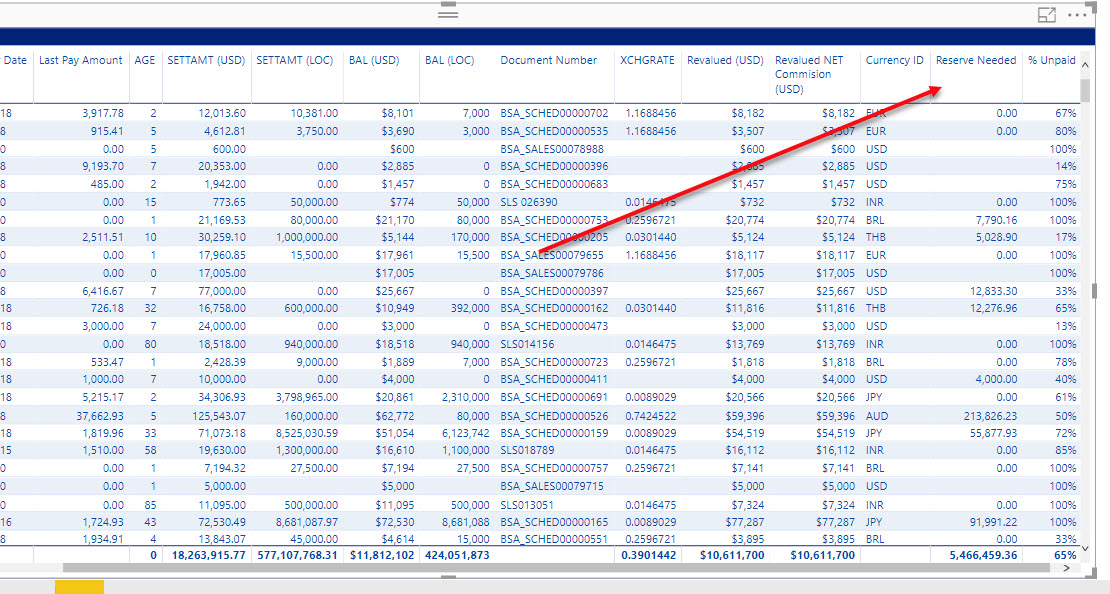Open the More options ellipsis menu
The width and height of the screenshot is (1110, 594).
pyautogui.click(x=1077, y=15)
